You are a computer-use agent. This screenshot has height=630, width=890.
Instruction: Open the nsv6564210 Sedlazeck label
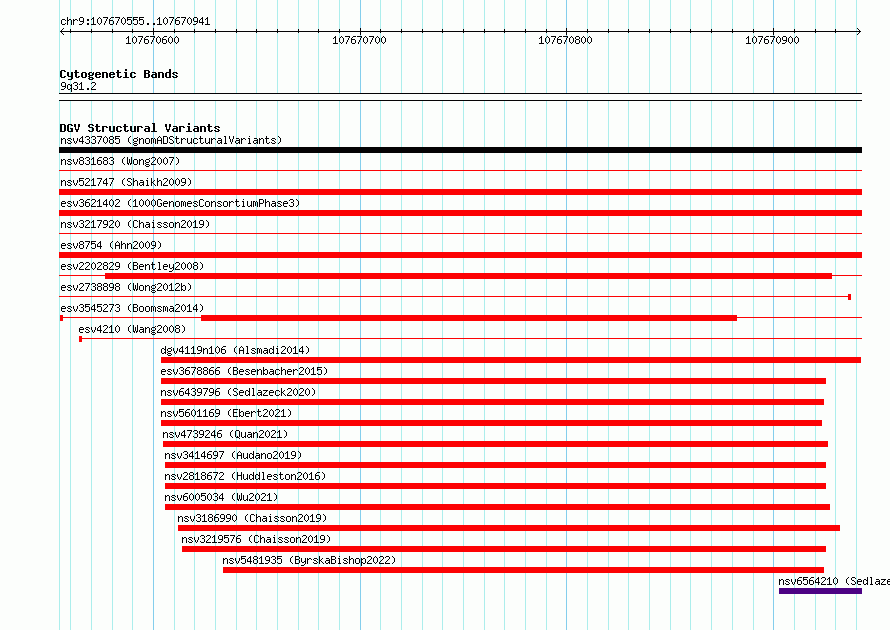(834, 581)
